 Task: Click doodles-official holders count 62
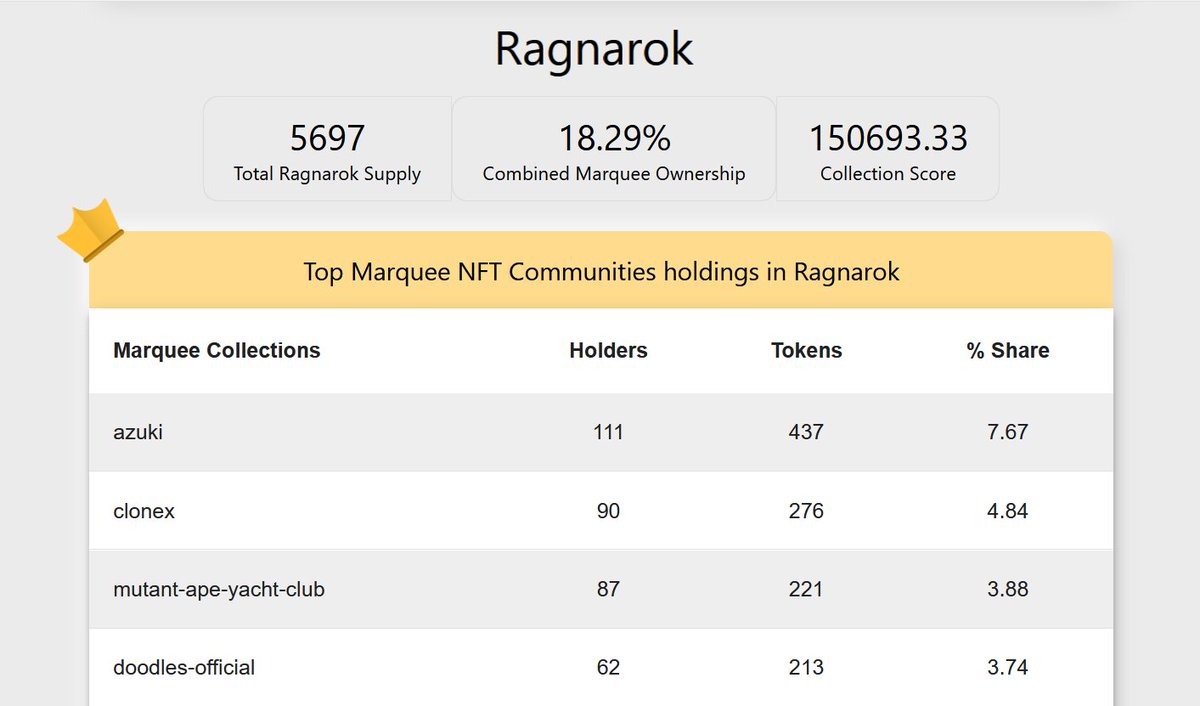(x=607, y=667)
